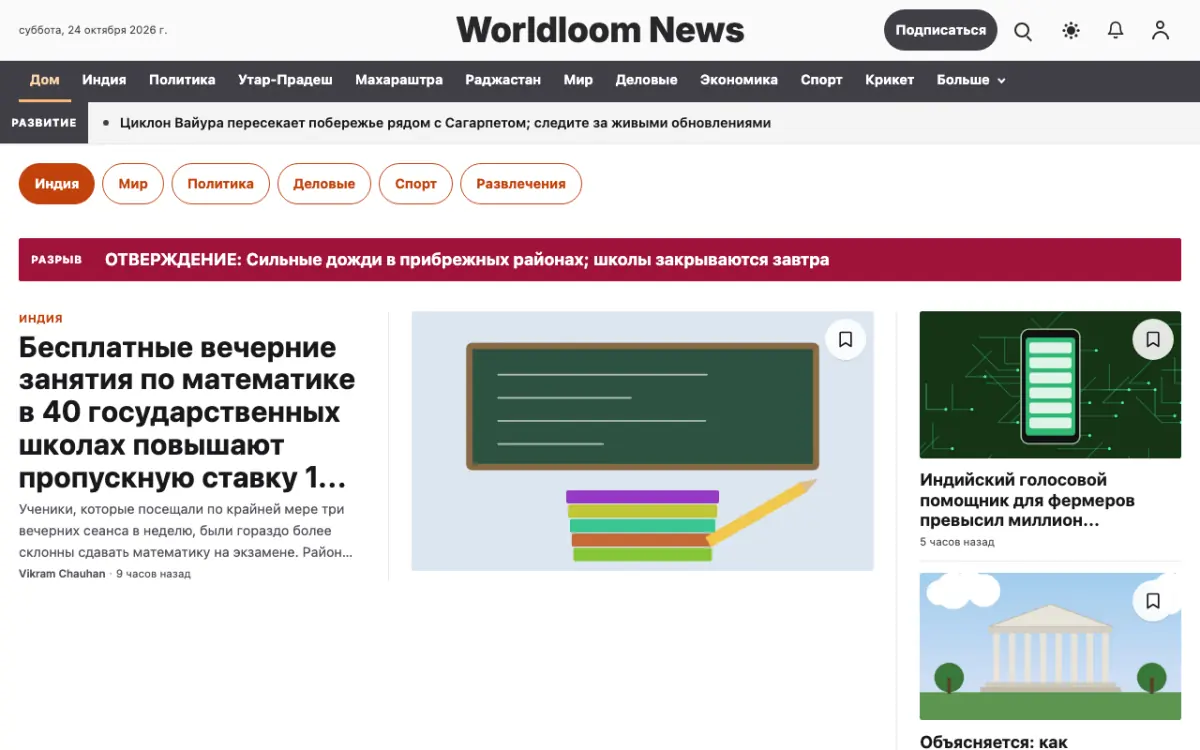Click the article summary starting with Ученики
This screenshot has height=750, width=1200.
tap(186, 530)
